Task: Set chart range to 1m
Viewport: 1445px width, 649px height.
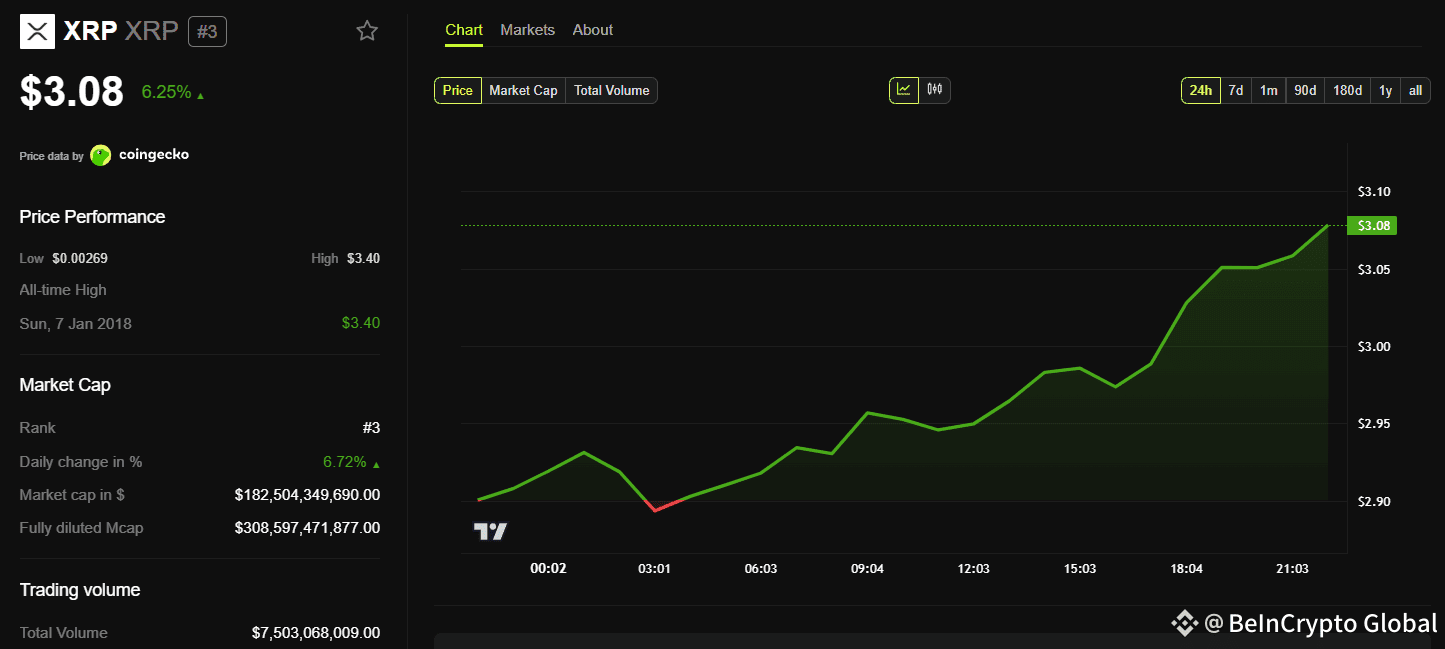Action: tap(1268, 90)
